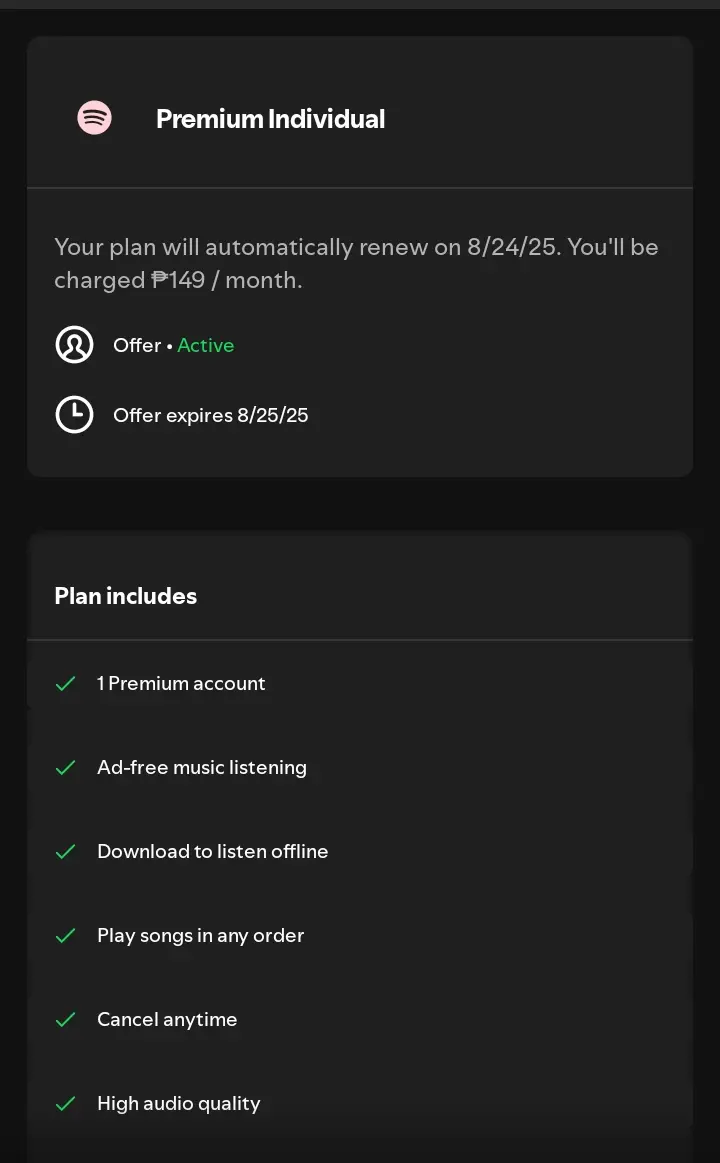
Task: Click the checkmark beside 1 Premium account
Action: (66, 683)
